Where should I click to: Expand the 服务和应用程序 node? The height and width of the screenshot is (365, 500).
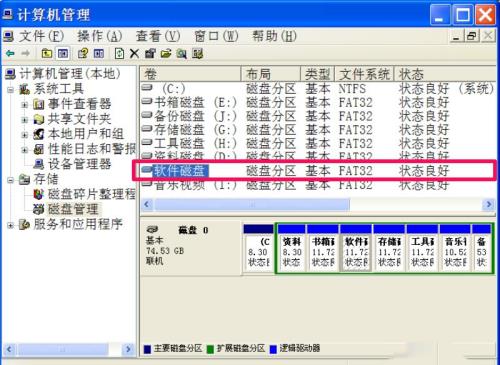[x=11, y=225]
